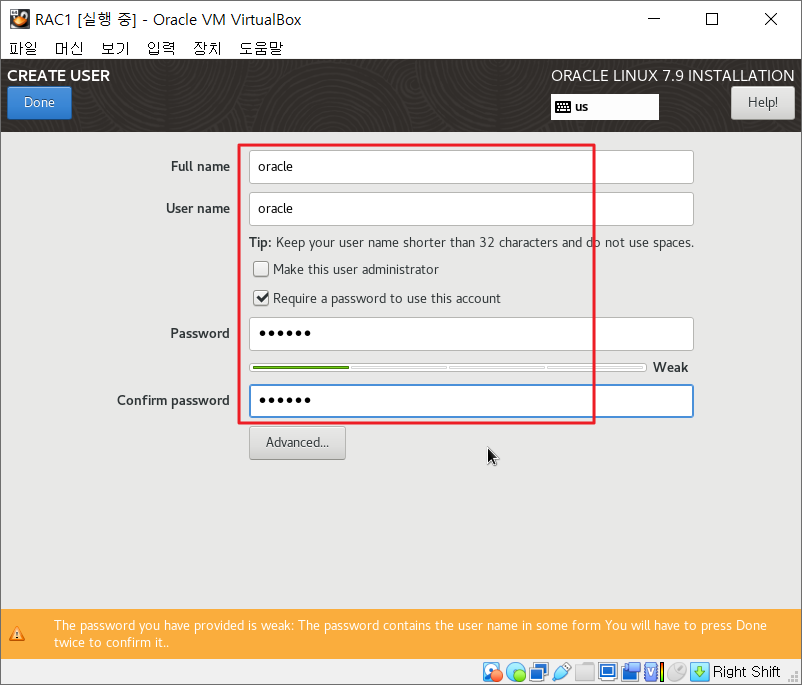Open the 입력 menu
Viewport: 802px width, 685px height.
pos(161,48)
